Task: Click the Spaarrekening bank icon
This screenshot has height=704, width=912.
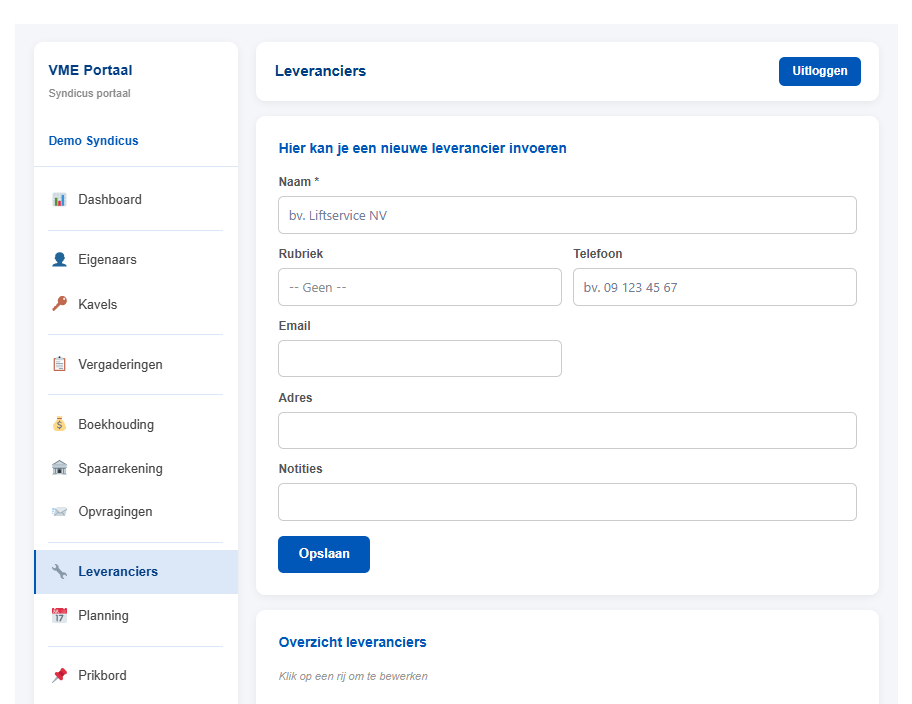Action: point(59,468)
